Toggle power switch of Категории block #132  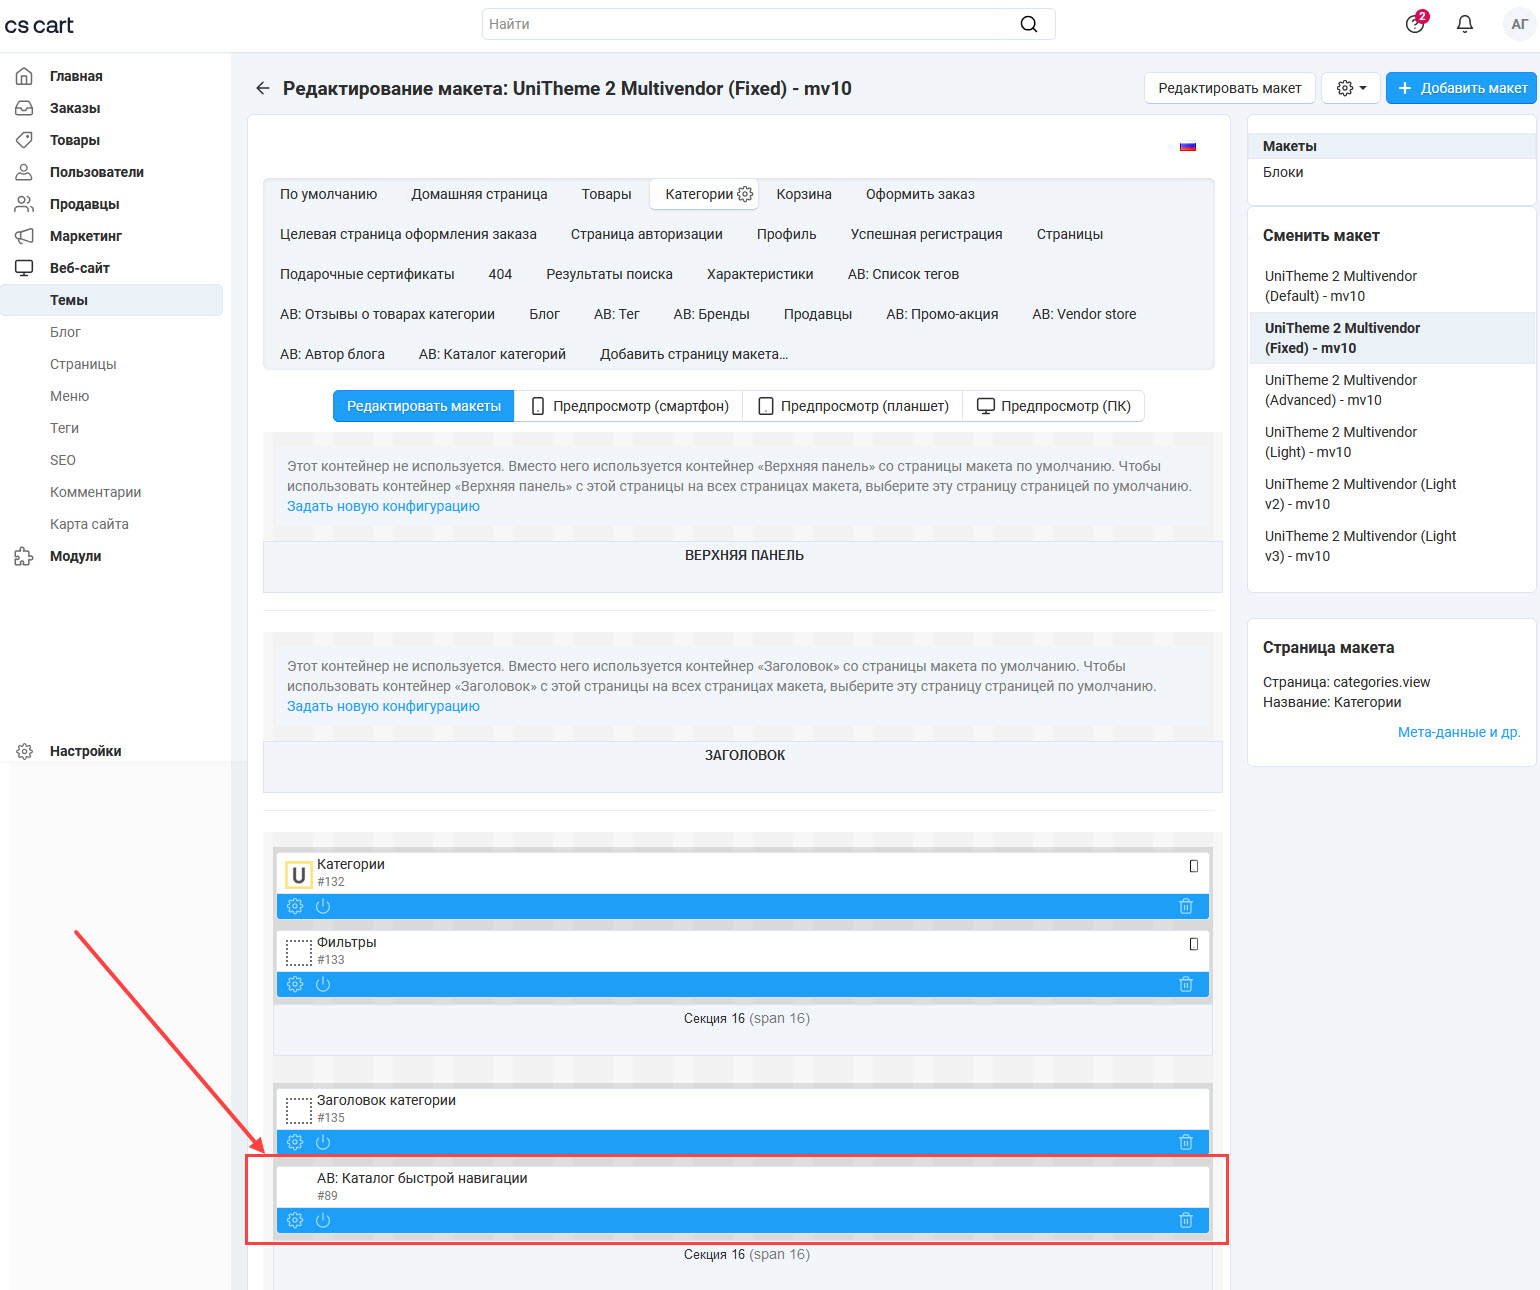(x=323, y=906)
